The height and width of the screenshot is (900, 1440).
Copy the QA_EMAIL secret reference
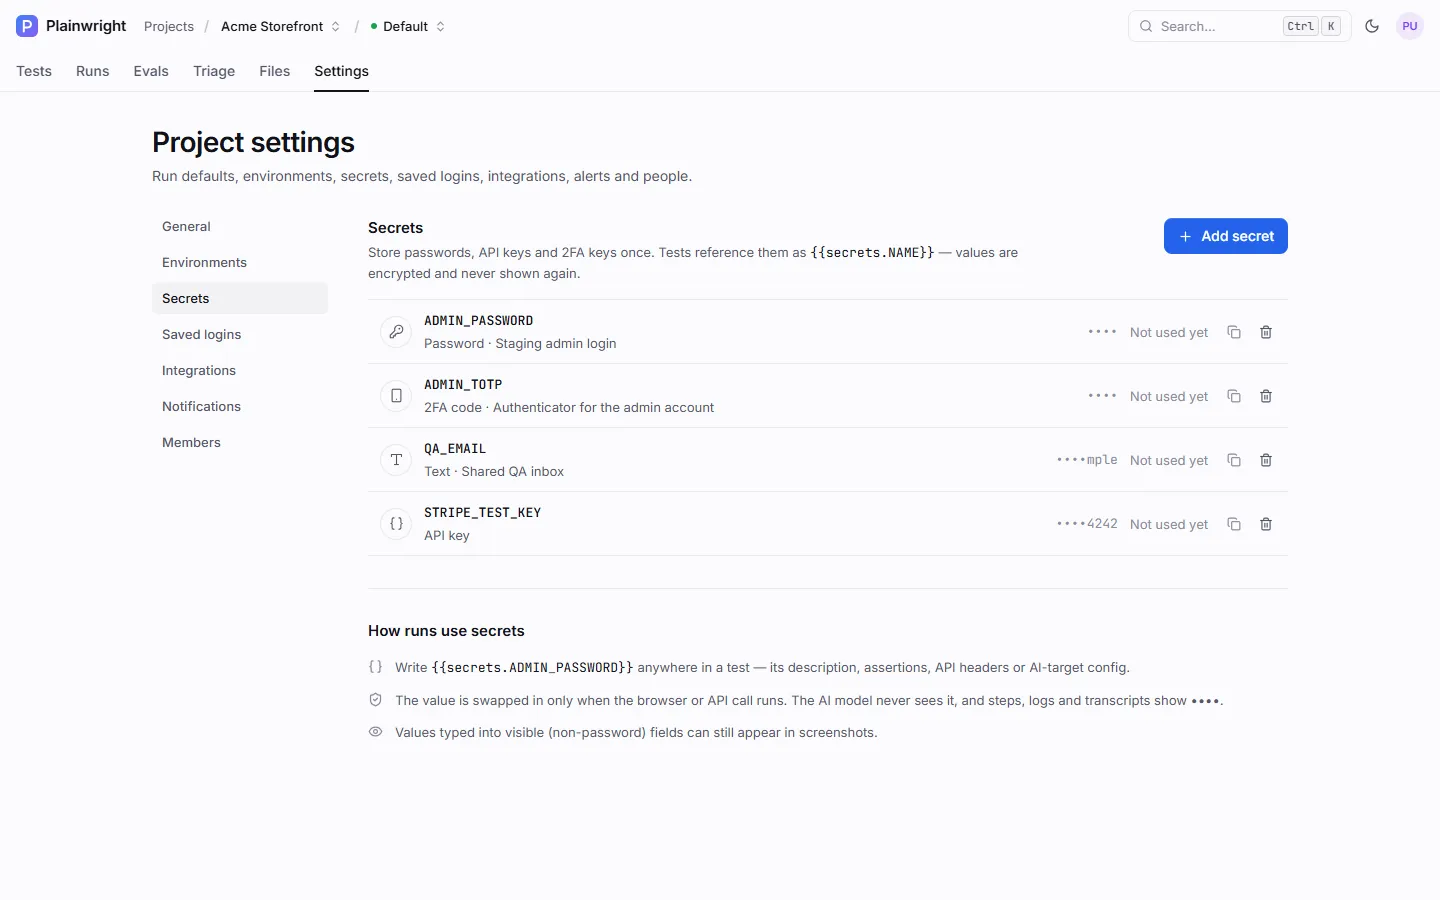[x=1234, y=460]
